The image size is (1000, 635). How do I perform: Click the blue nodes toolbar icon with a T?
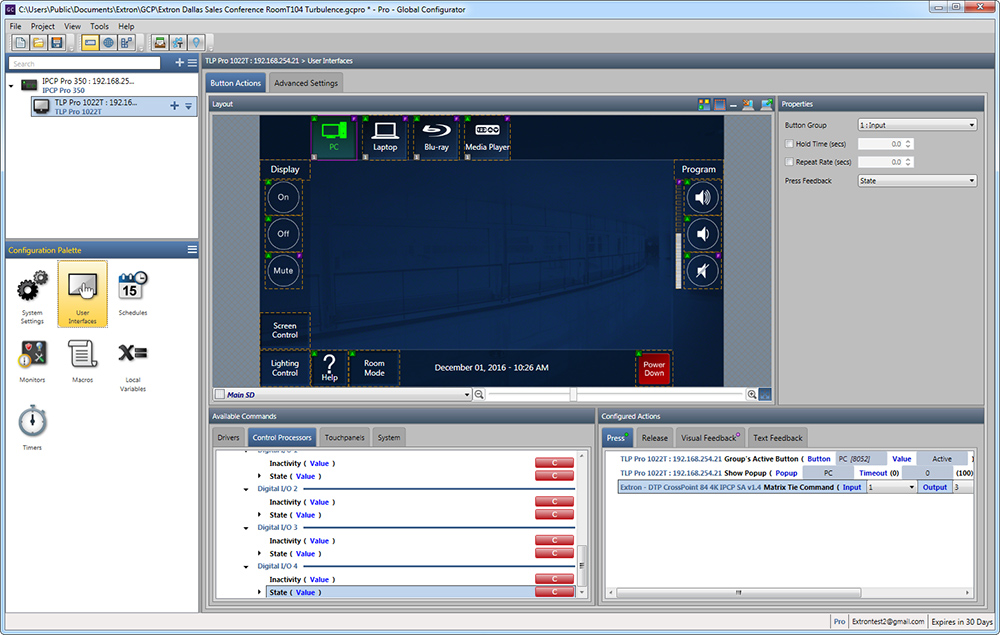click(x=178, y=43)
